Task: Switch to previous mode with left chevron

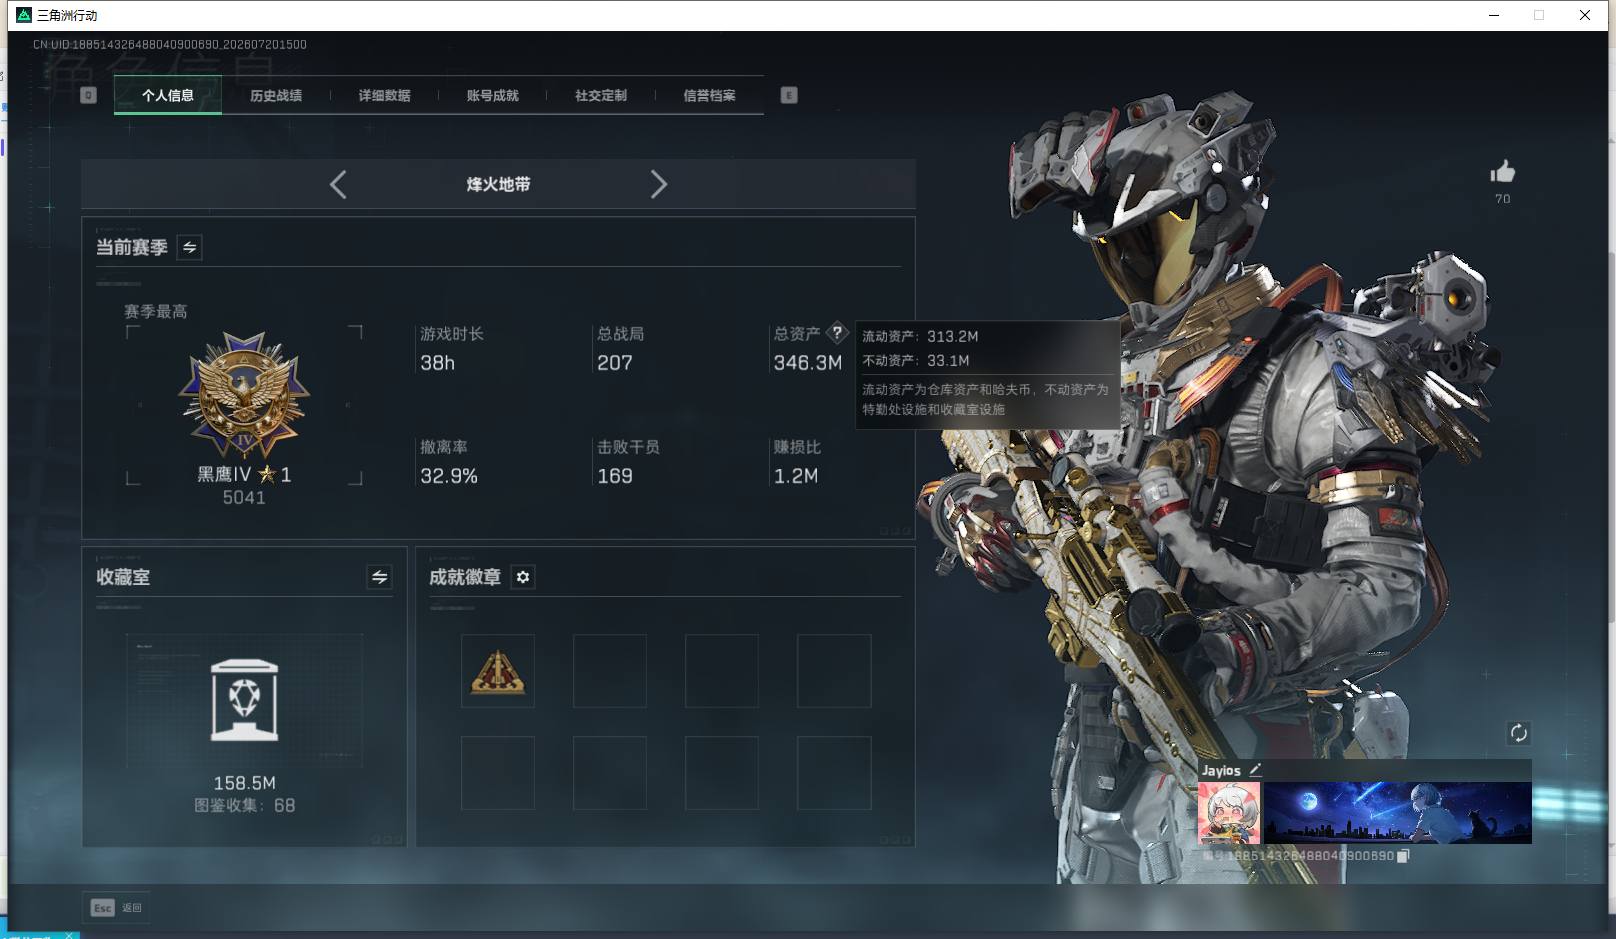Action: point(338,184)
